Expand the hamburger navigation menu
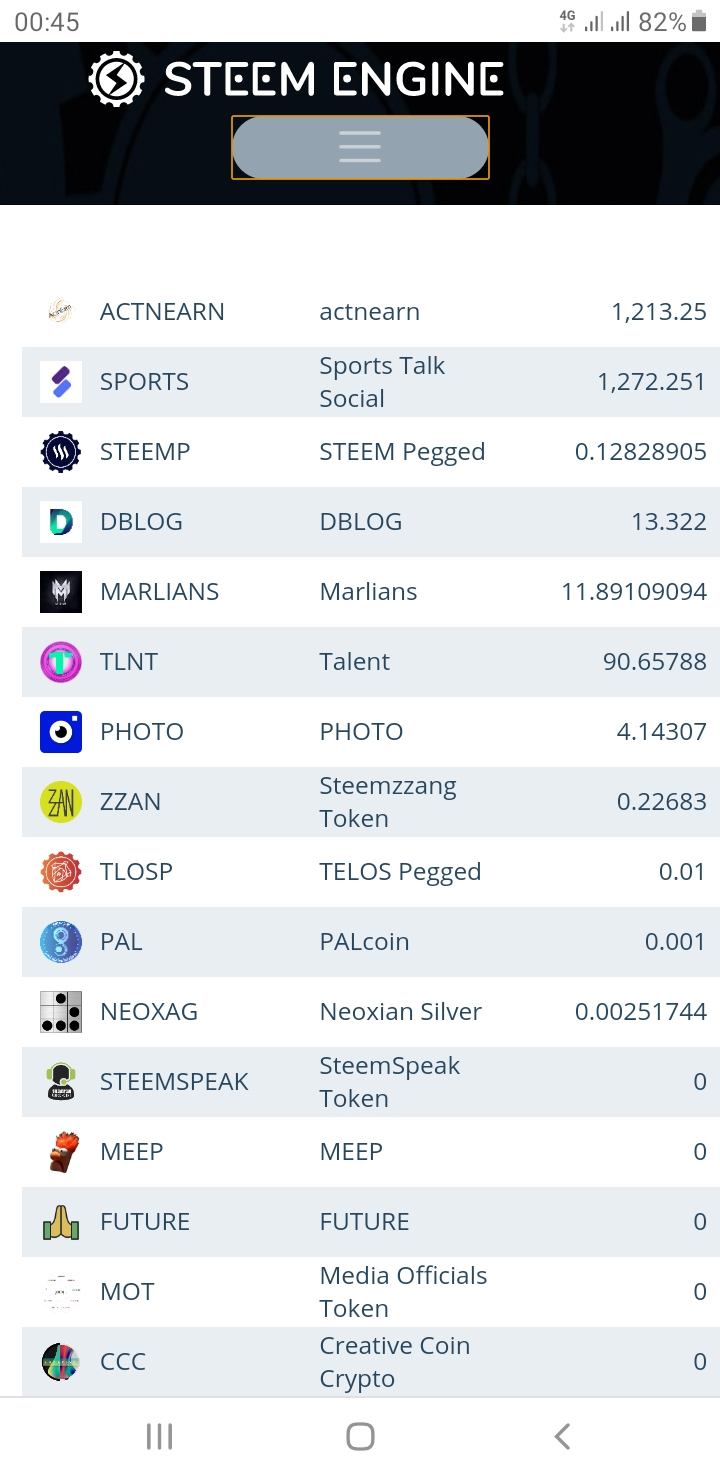The image size is (720, 1480). 360,147
